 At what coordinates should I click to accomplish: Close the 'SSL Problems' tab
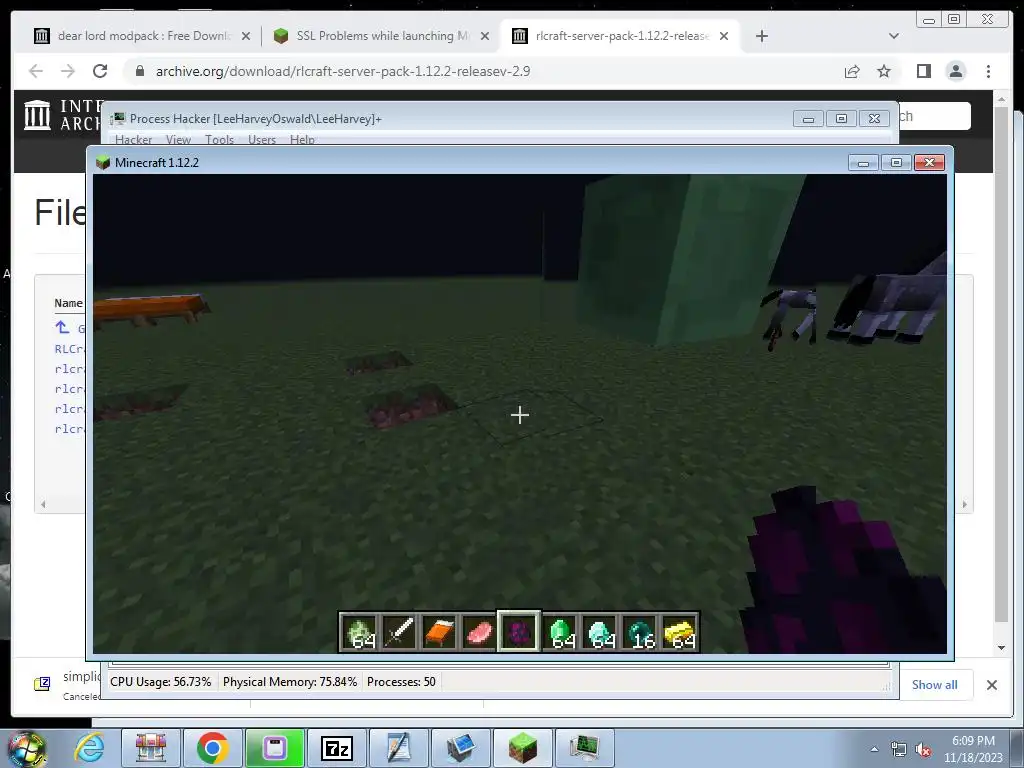(x=485, y=36)
